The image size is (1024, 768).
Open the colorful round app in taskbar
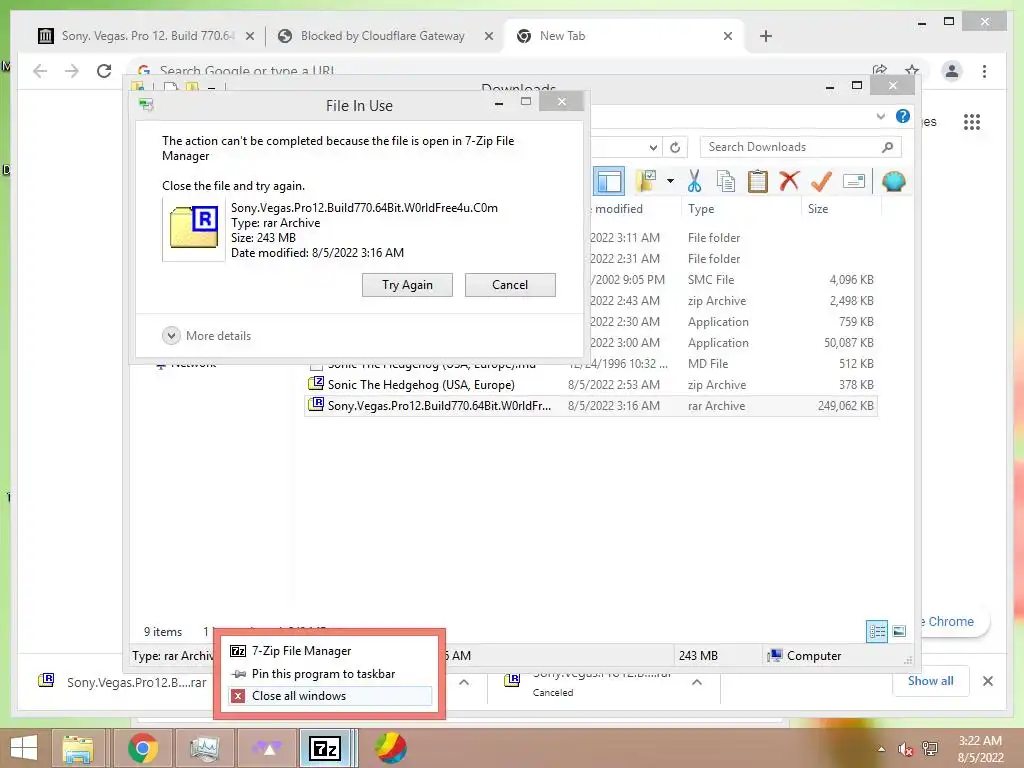(391, 748)
